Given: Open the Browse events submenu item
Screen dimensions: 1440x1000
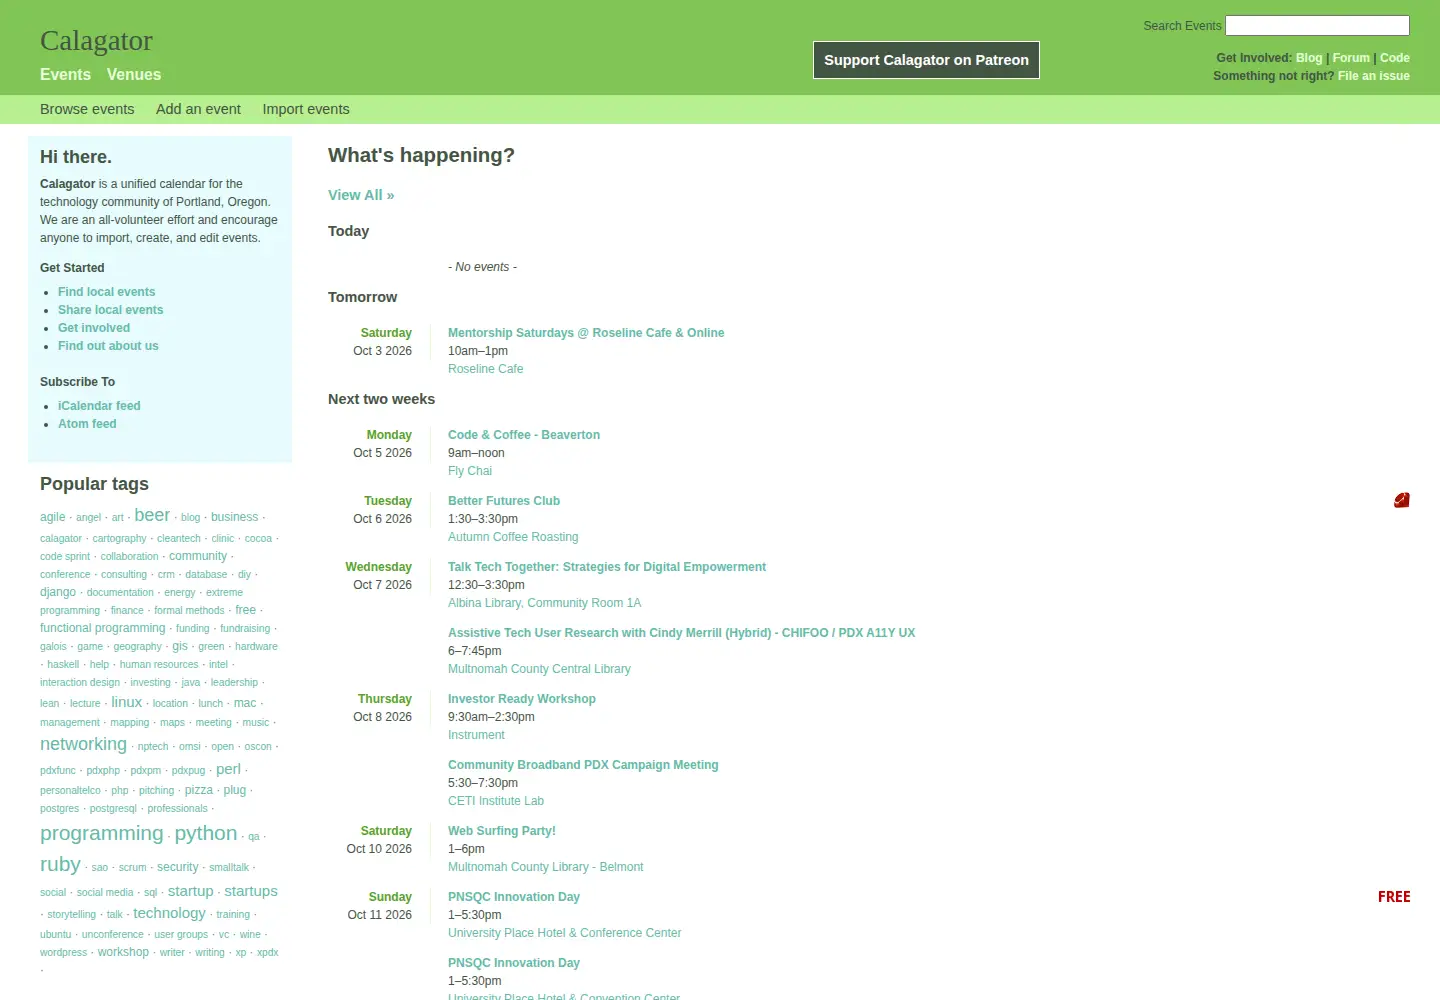Looking at the screenshot, I should pyautogui.click(x=87, y=109).
